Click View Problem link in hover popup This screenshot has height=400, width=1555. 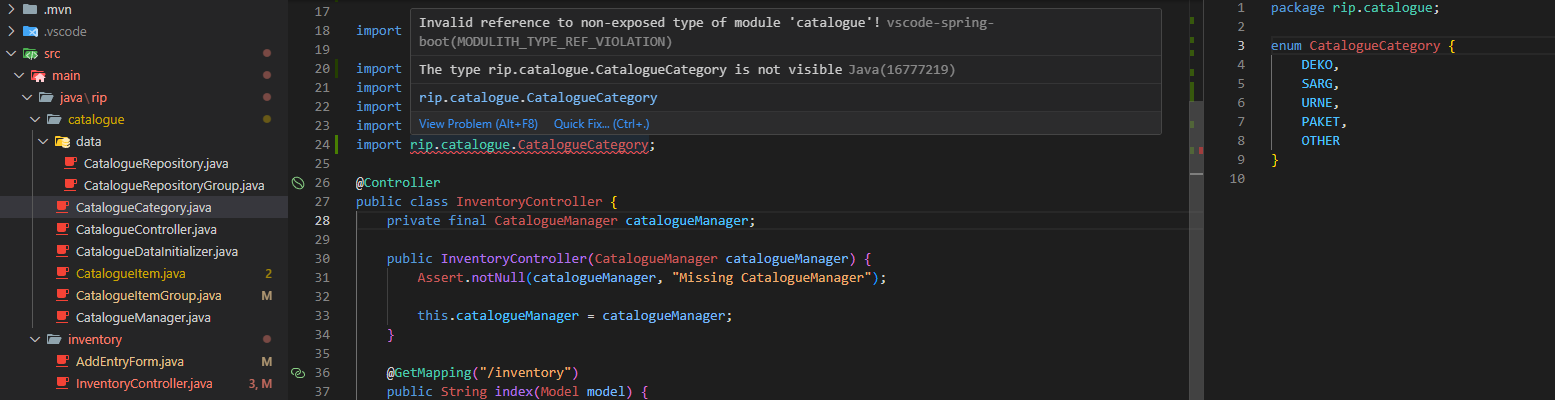[478, 124]
